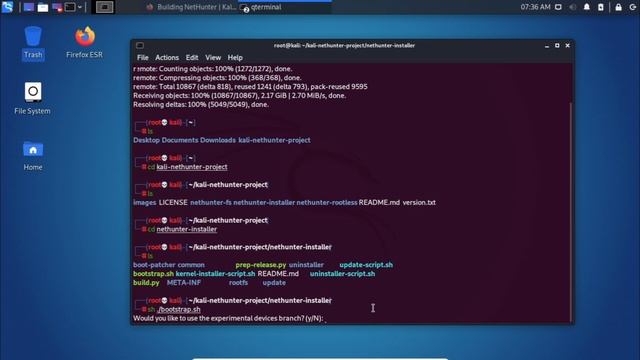Click underlined 'nethunter-installer' in cd command
This screenshot has height=360, width=640.
click(x=187, y=229)
